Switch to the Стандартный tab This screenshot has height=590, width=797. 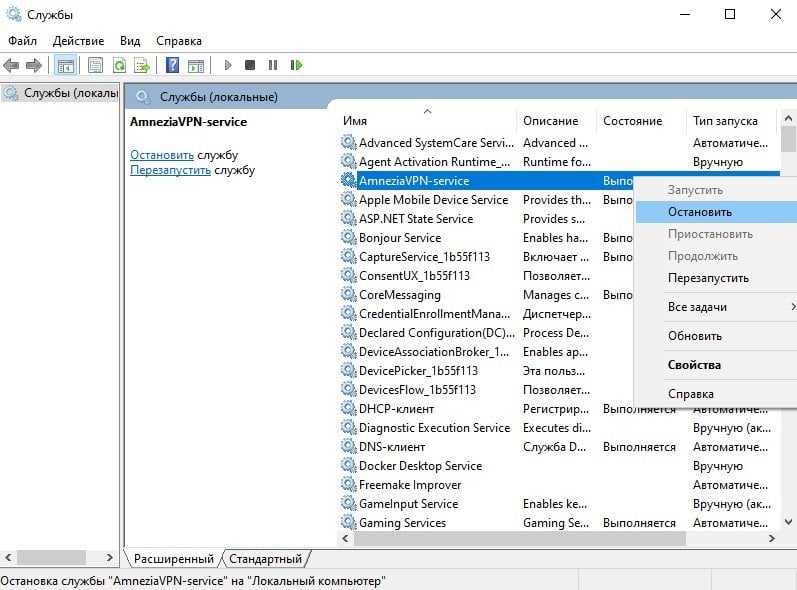tap(265, 558)
